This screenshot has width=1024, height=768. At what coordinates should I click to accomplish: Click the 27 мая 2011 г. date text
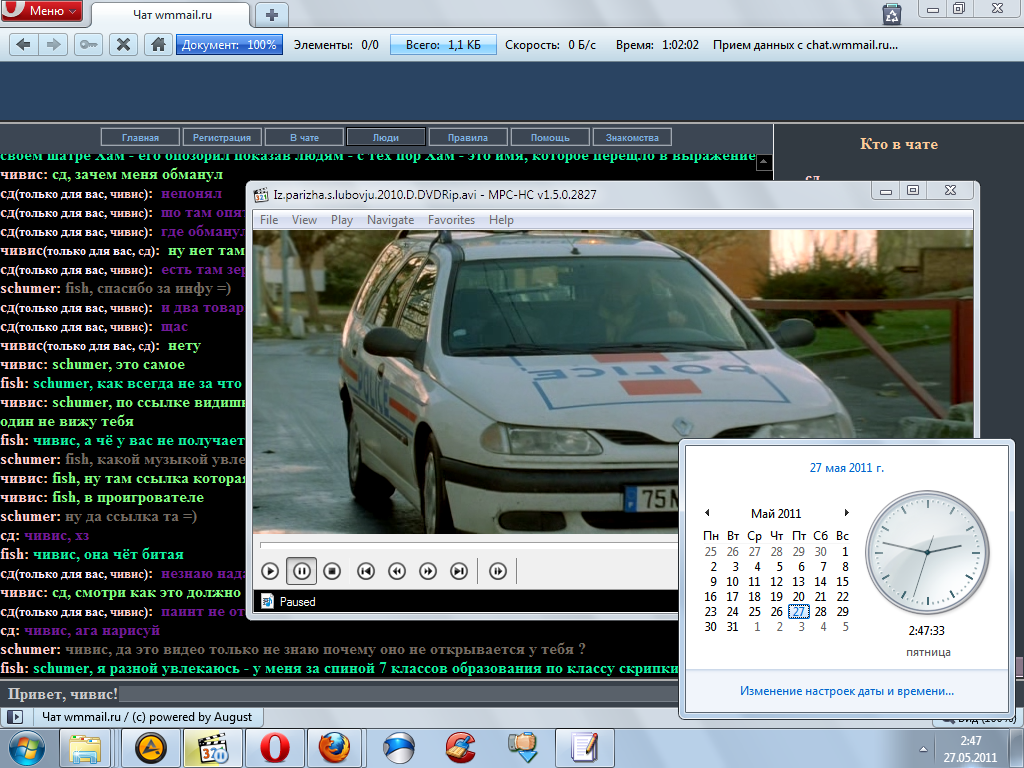coord(846,468)
